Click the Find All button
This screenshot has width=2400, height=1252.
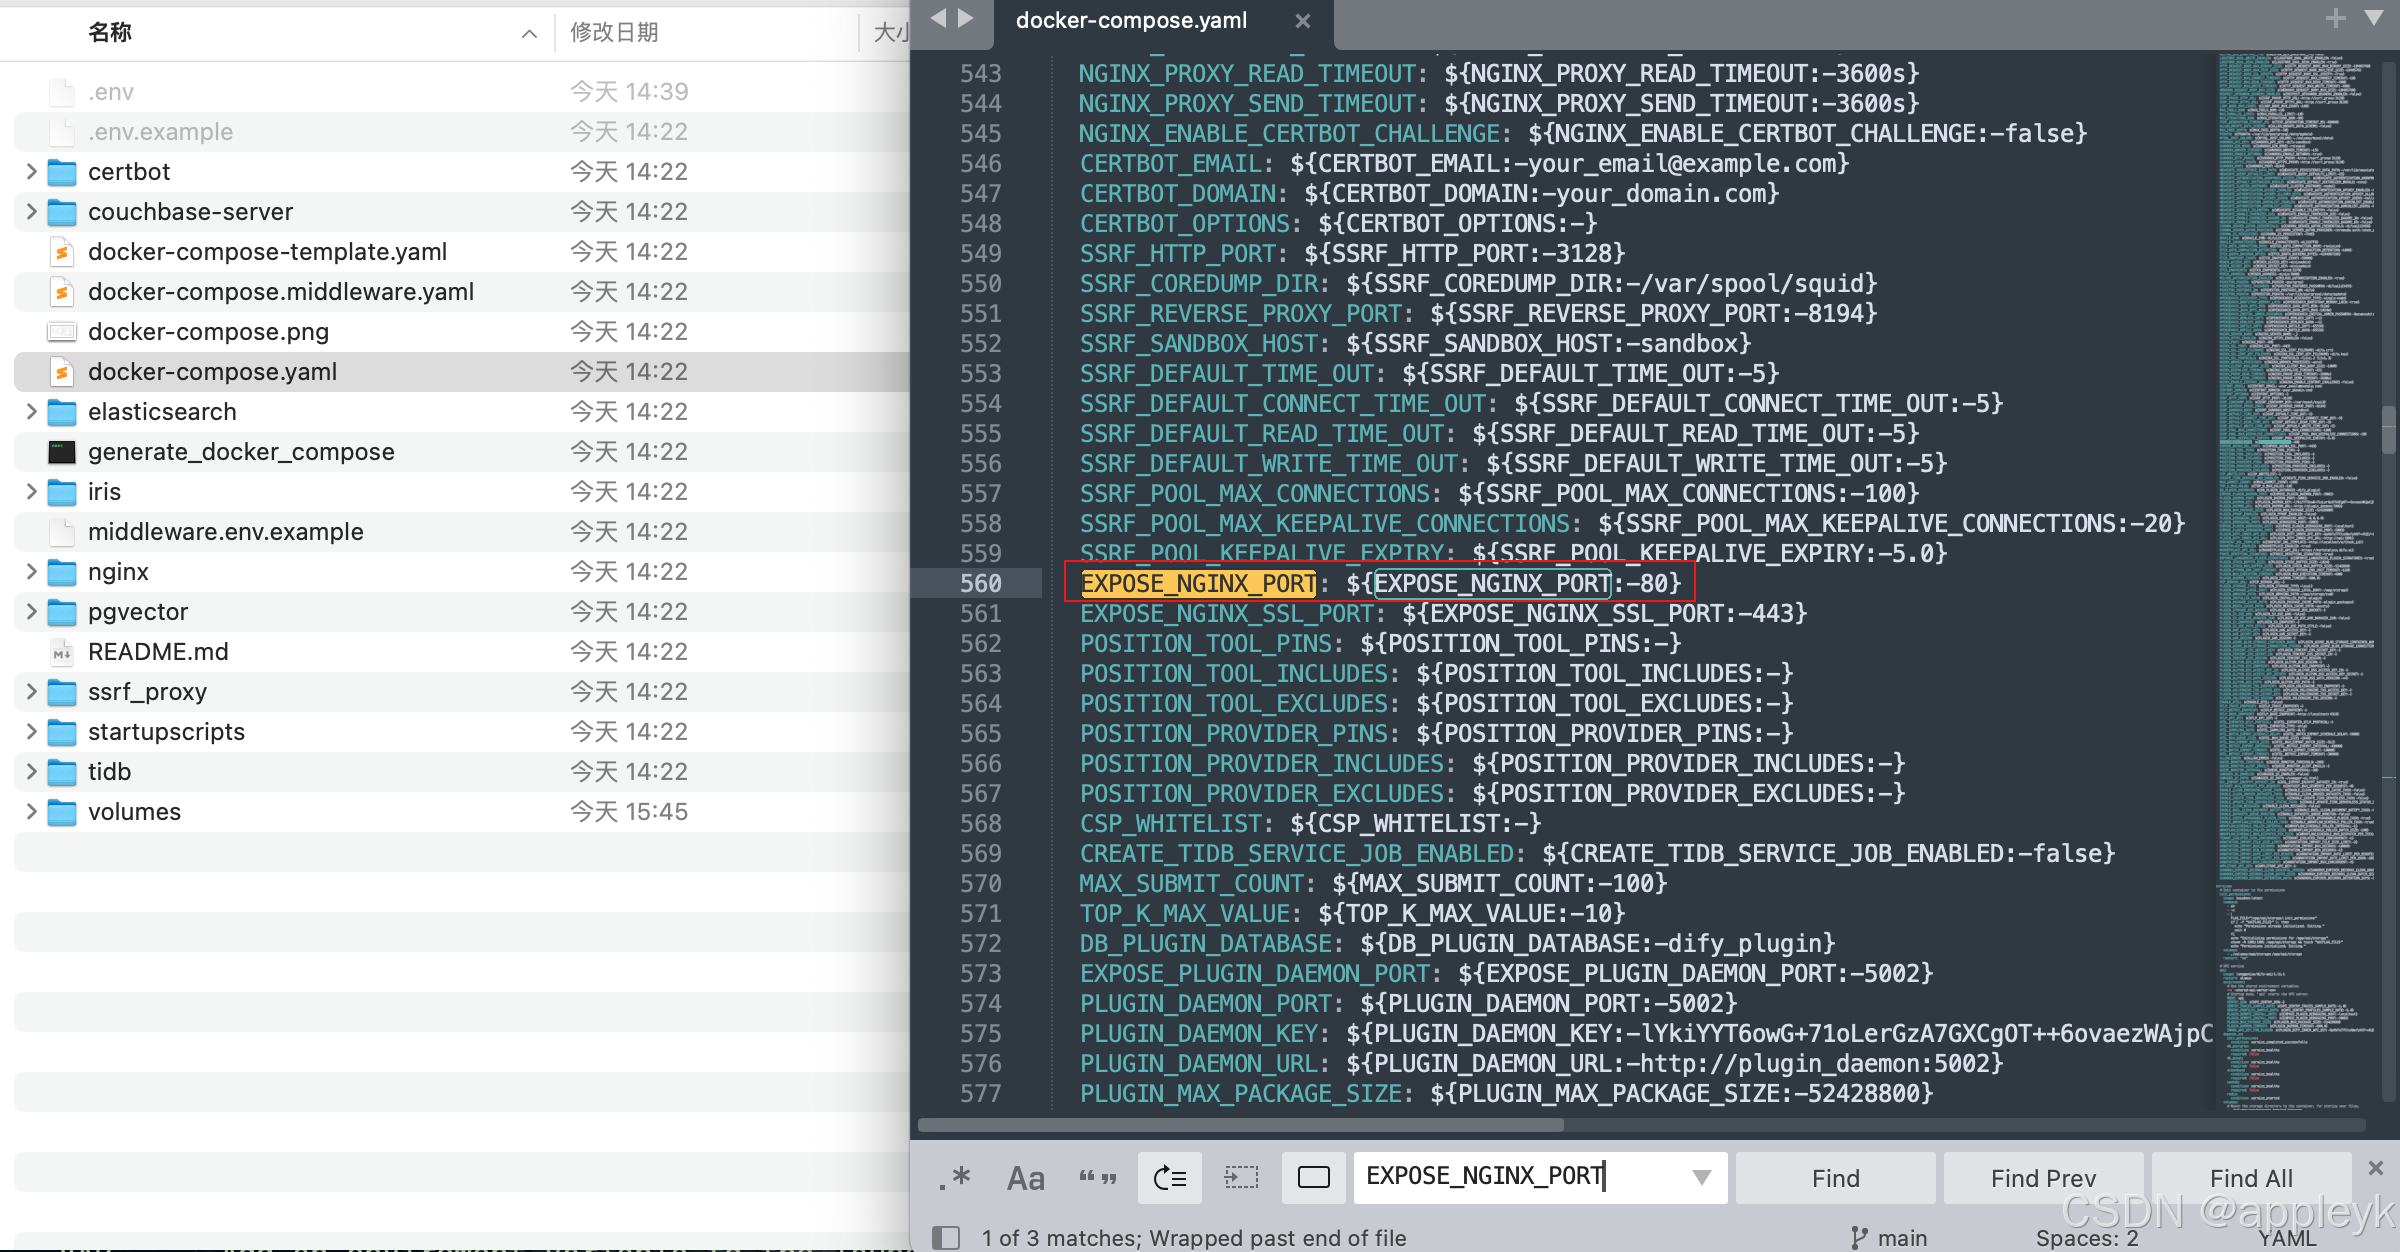(2250, 1177)
